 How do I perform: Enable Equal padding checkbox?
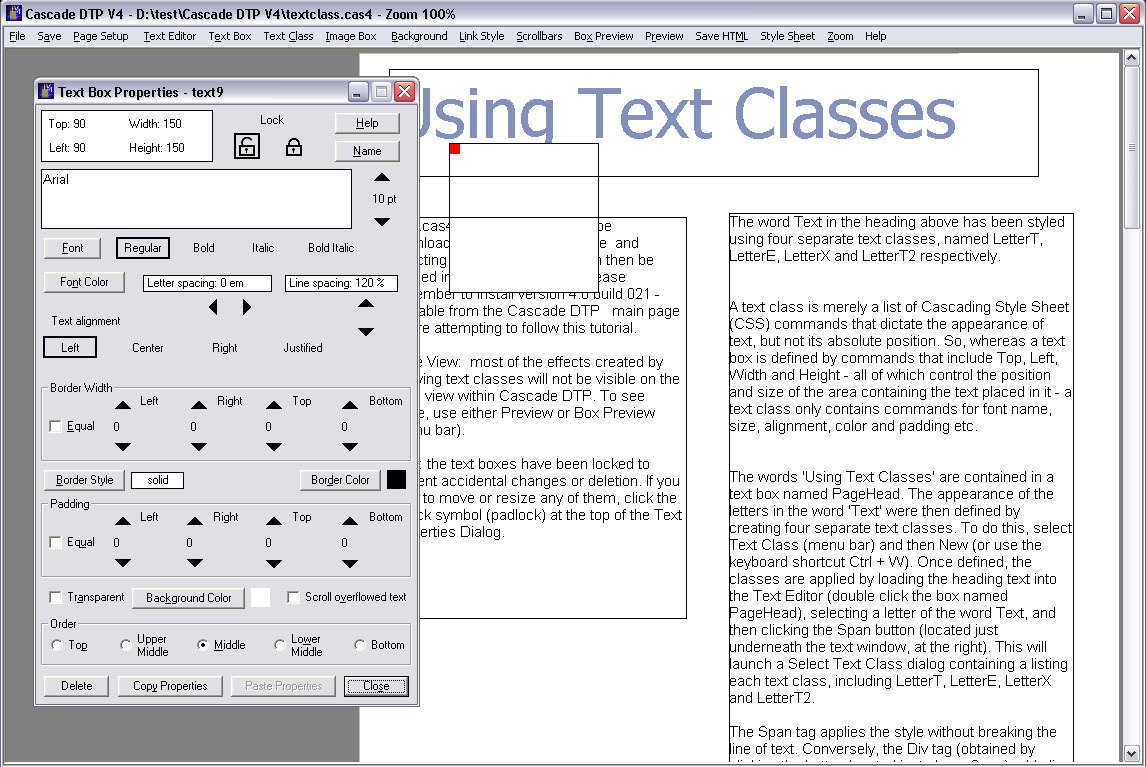[x=55, y=542]
